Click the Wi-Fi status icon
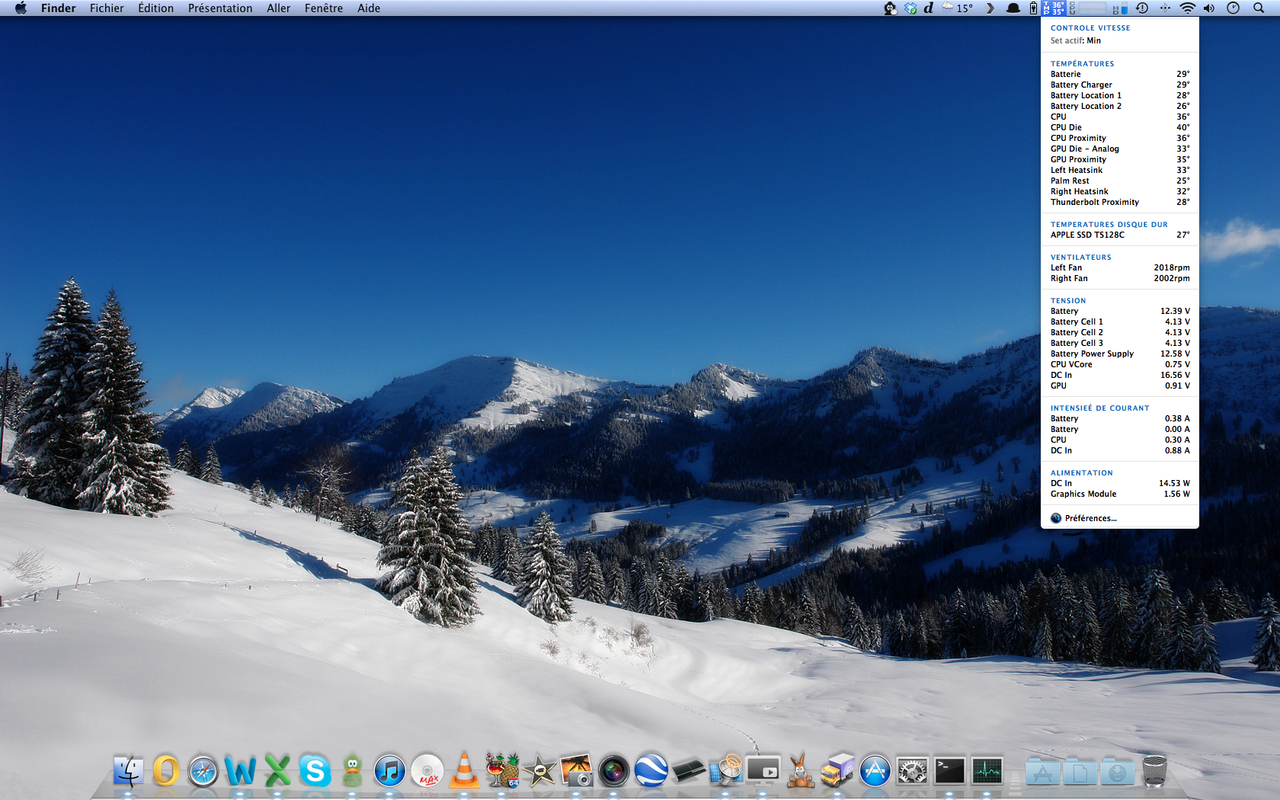 [1188, 8]
